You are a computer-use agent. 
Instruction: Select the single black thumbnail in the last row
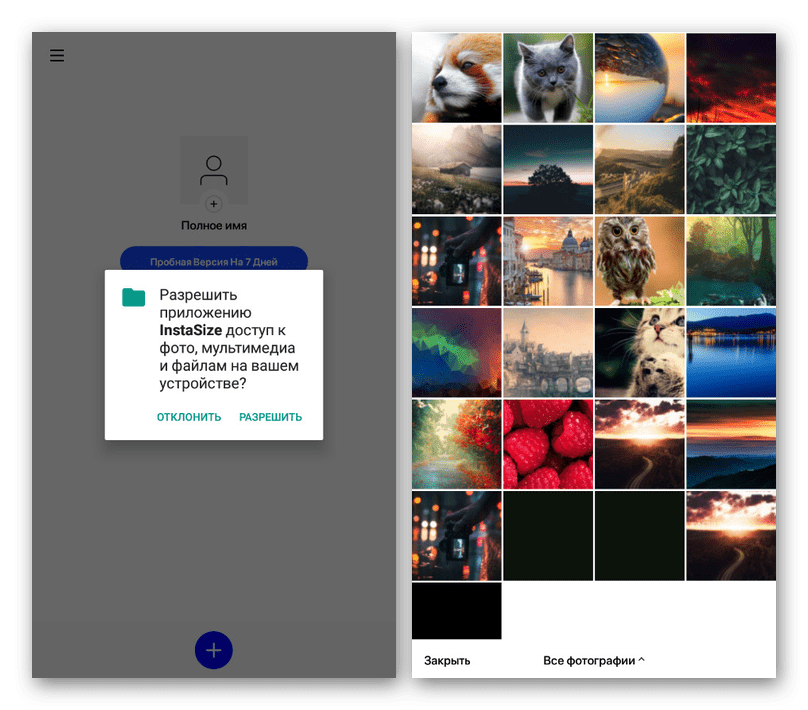click(457, 611)
